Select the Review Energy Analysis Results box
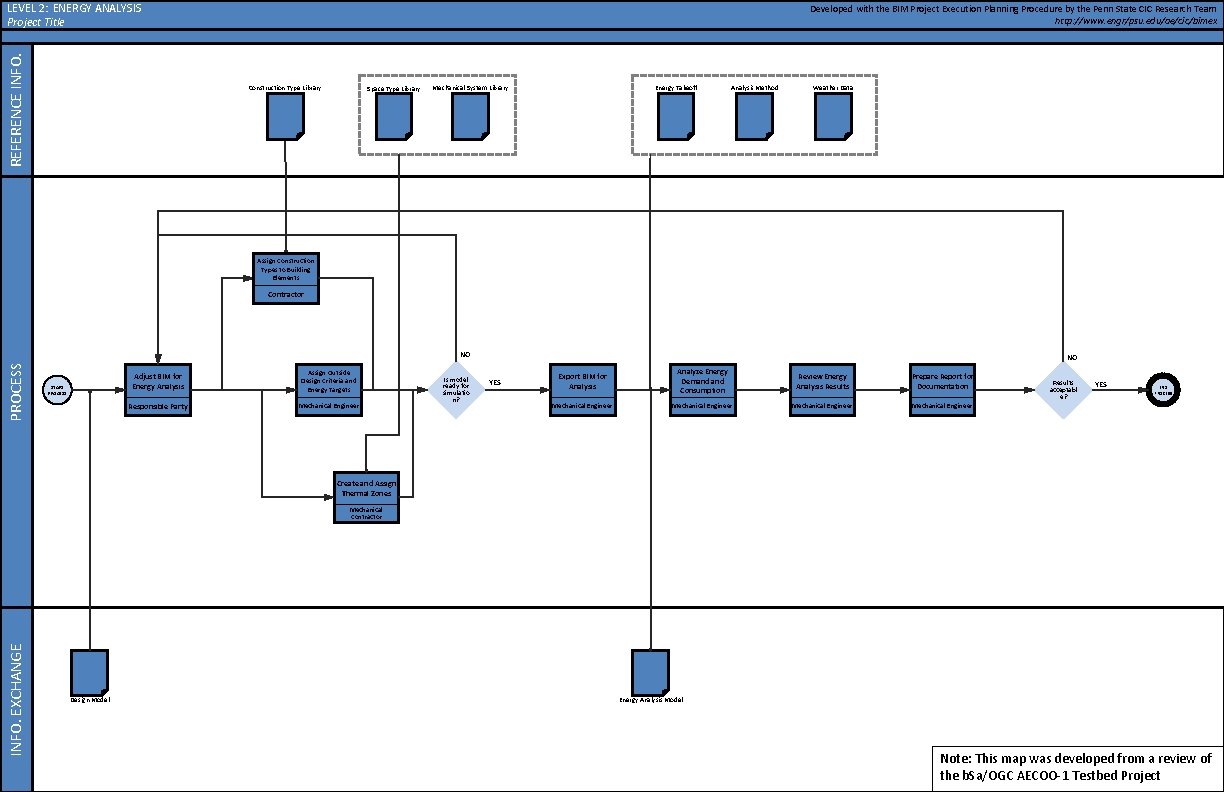This screenshot has width=1224, height=792. [822, 389]
